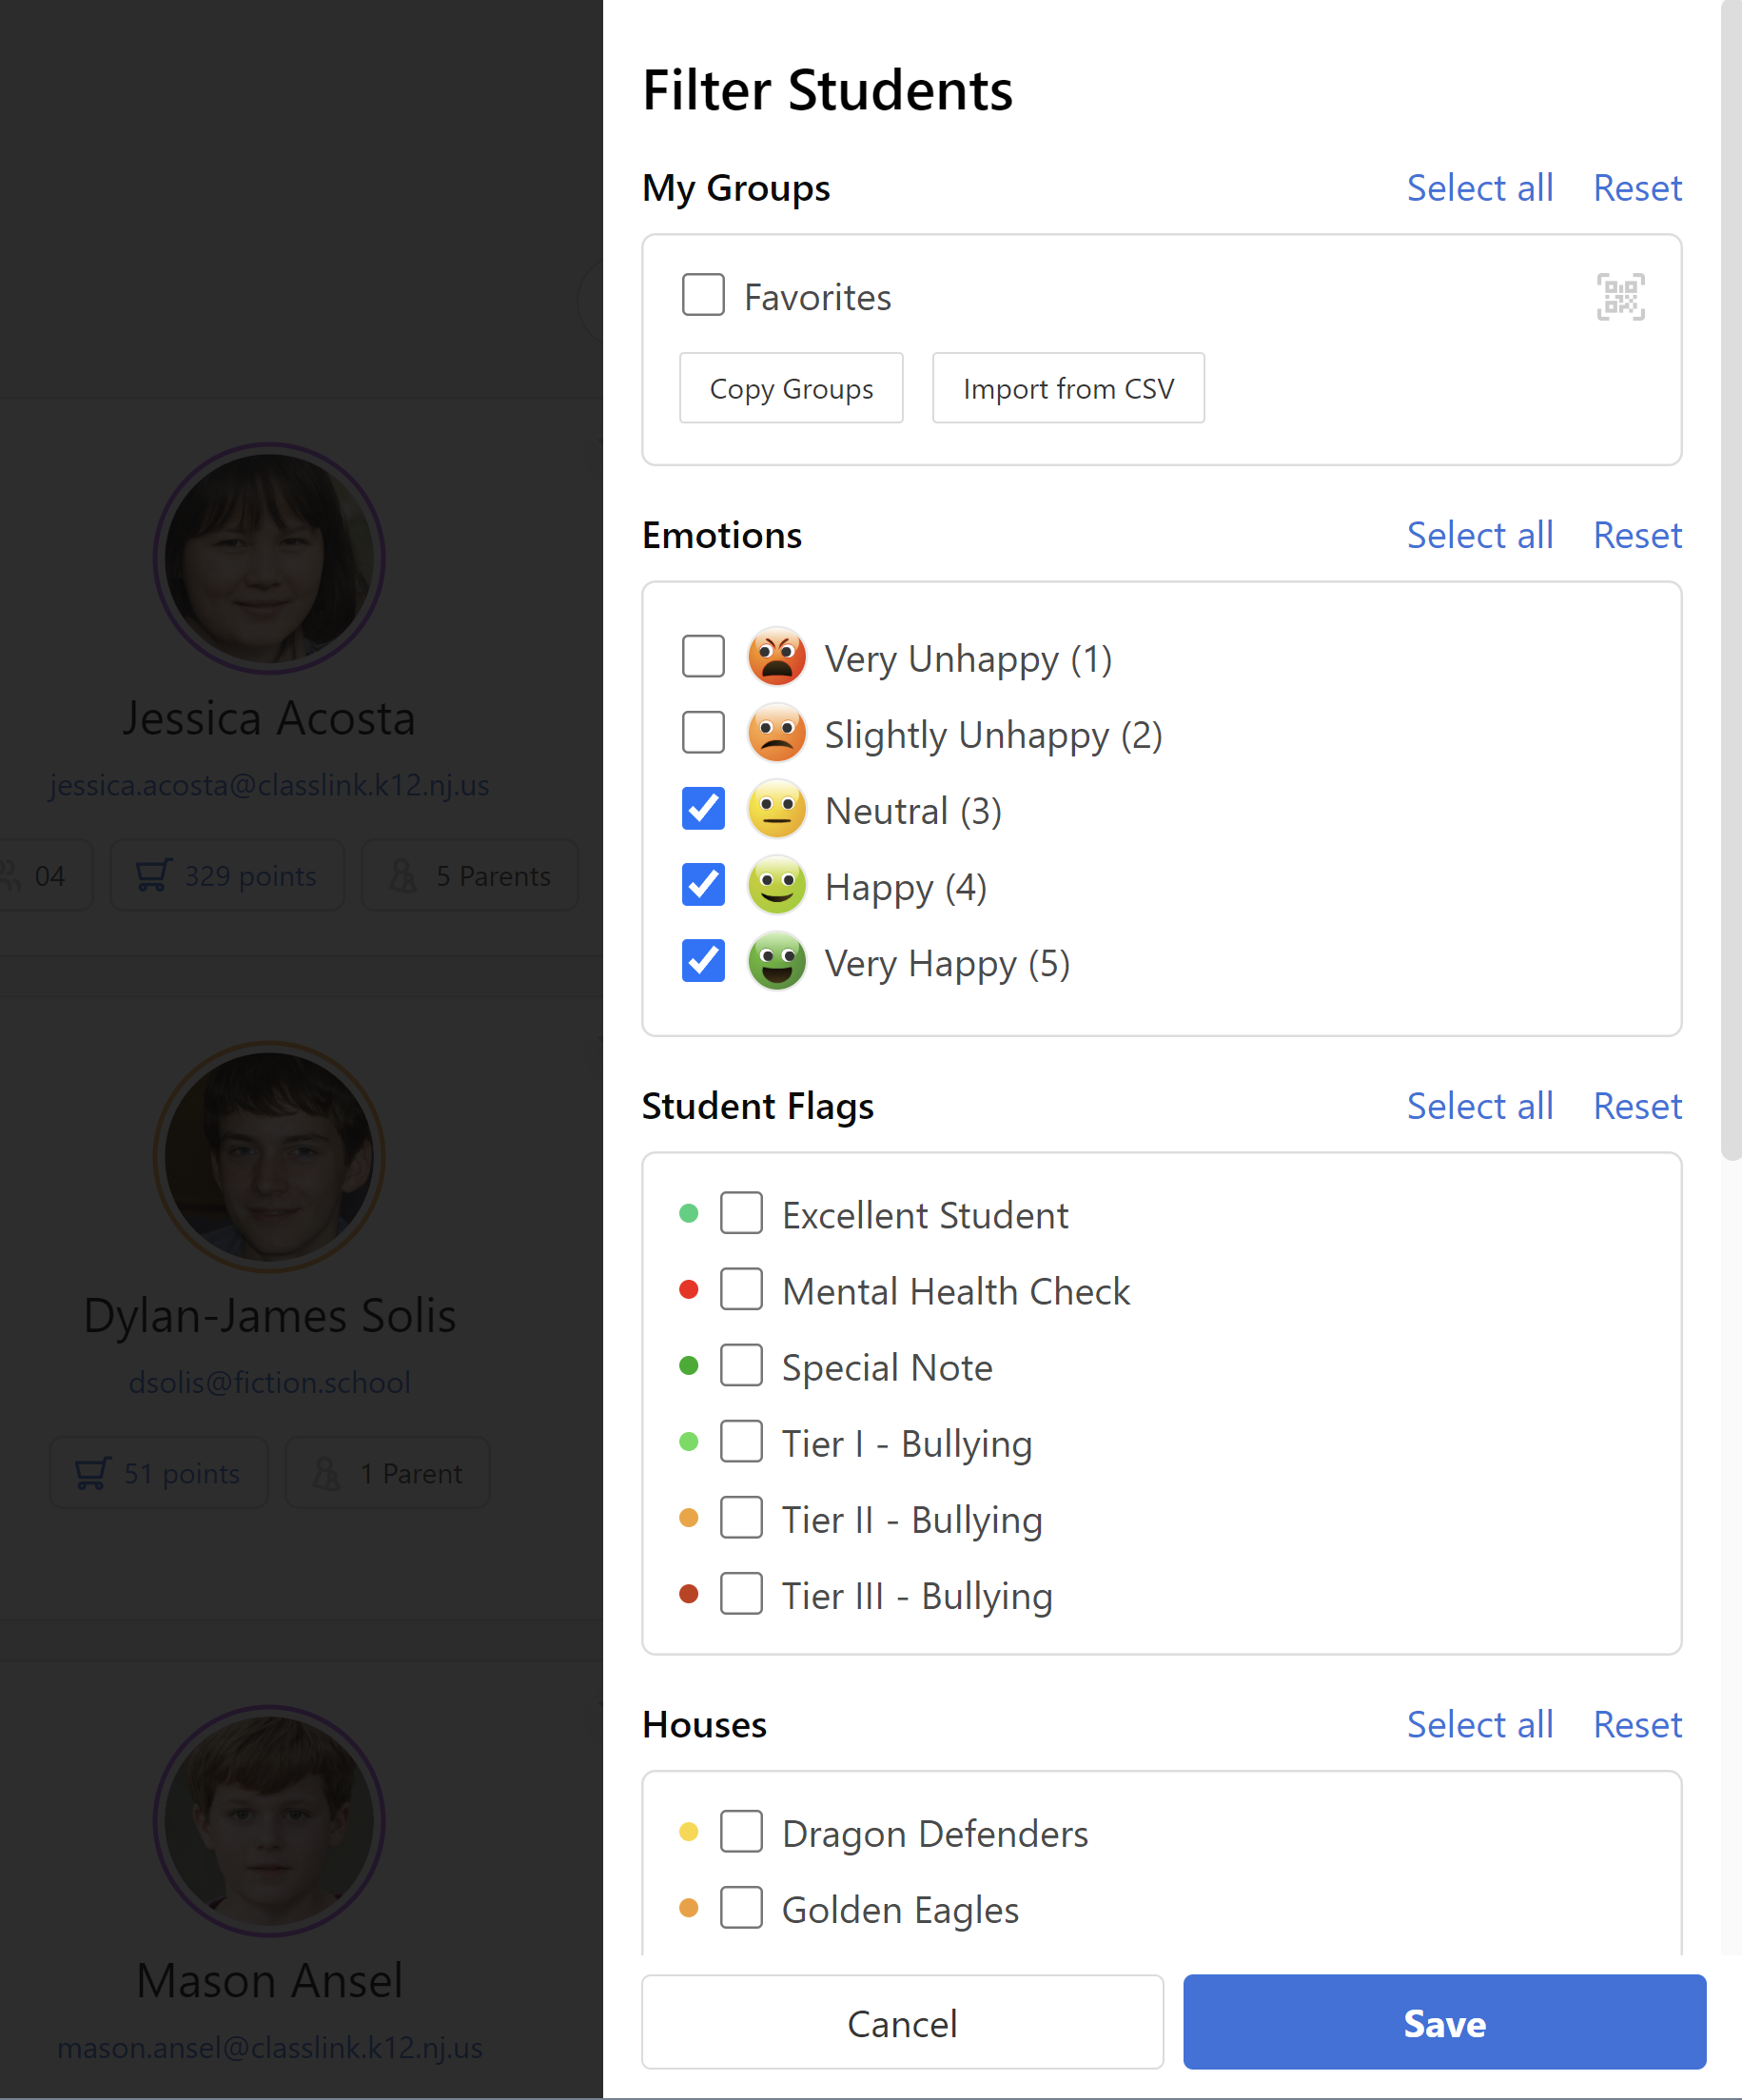Save the student filter settings

1444,2022
